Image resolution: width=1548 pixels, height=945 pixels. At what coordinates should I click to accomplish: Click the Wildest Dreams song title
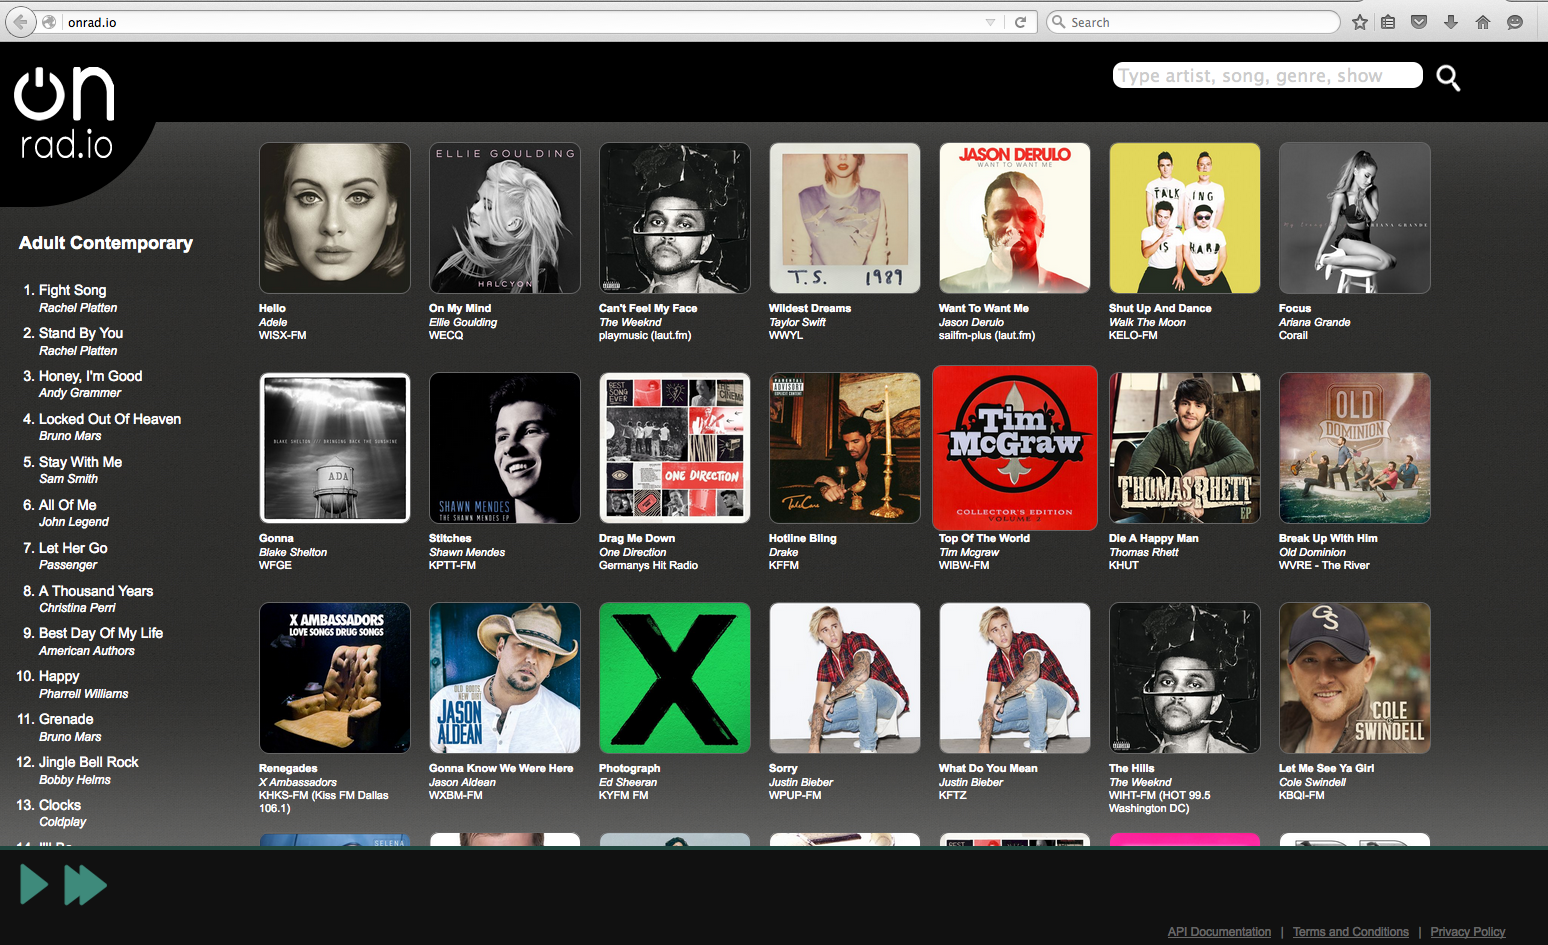(810, 308)
